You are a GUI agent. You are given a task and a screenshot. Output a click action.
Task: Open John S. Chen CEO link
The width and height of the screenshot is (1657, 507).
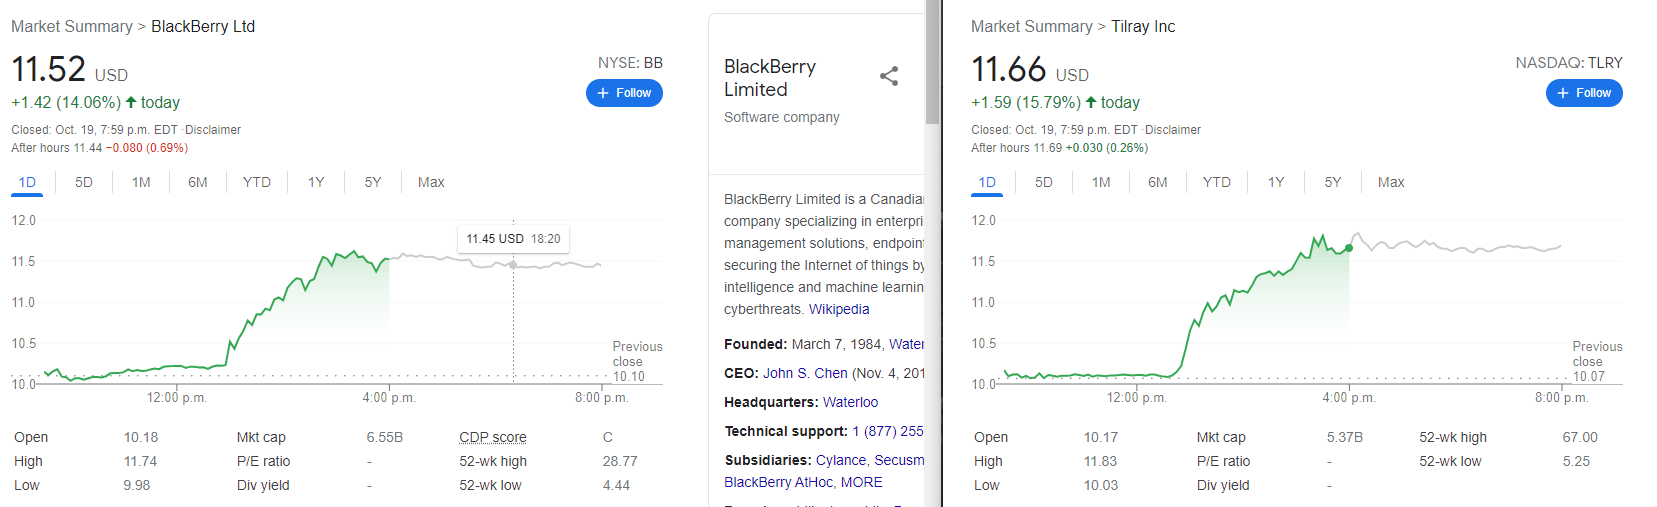tap(805, 373)
